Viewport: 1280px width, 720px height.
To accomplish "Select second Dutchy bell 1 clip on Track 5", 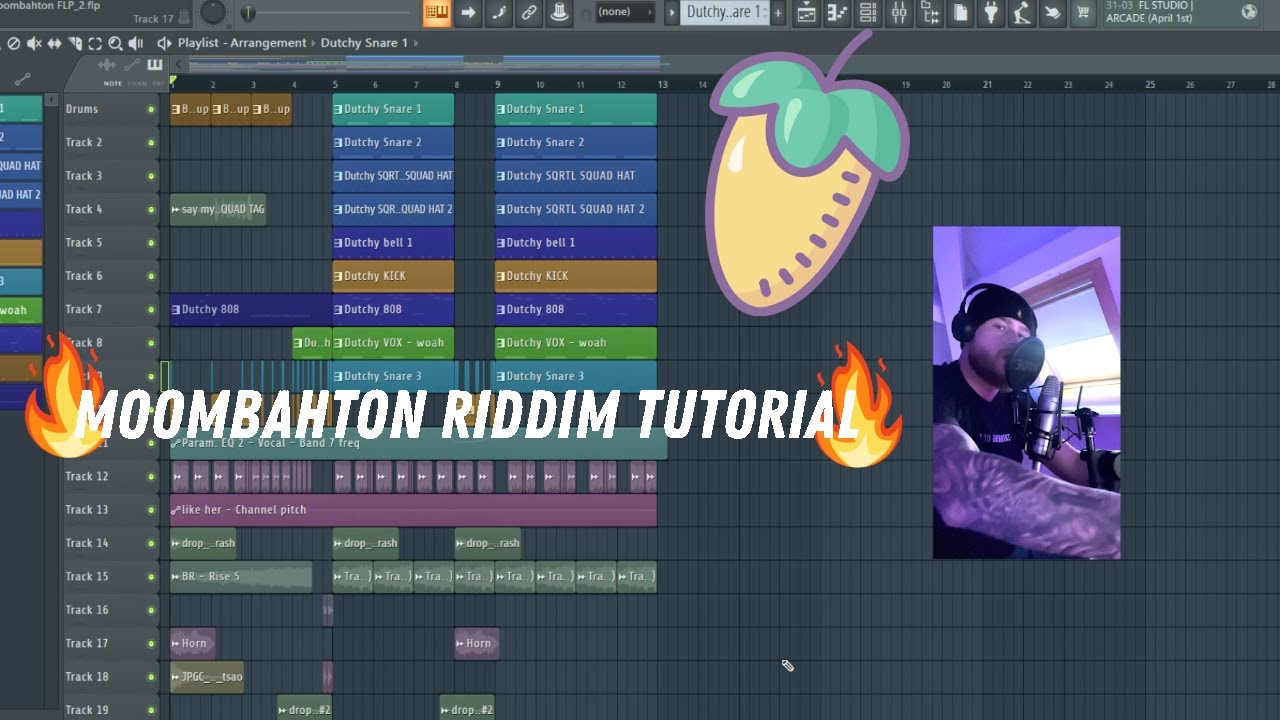I will click(575, 242).
